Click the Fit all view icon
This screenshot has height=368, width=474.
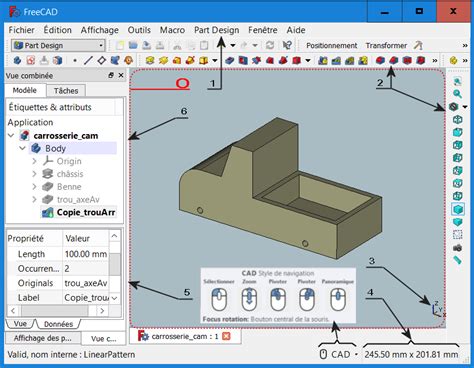[457, 81]
